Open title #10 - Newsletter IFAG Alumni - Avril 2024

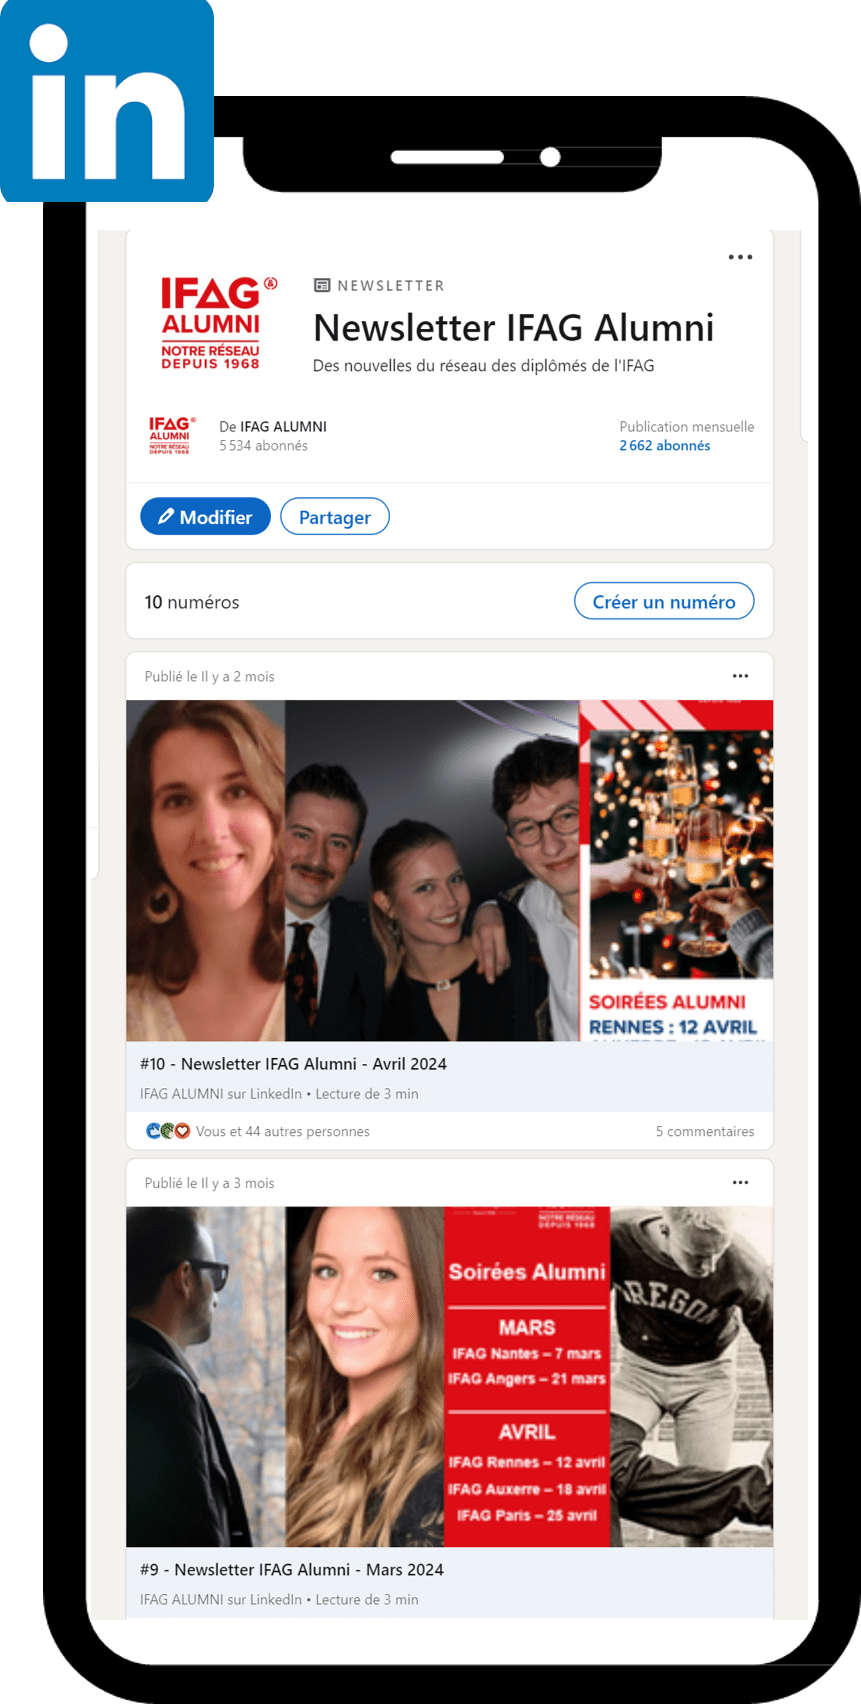click(293, 1064)
